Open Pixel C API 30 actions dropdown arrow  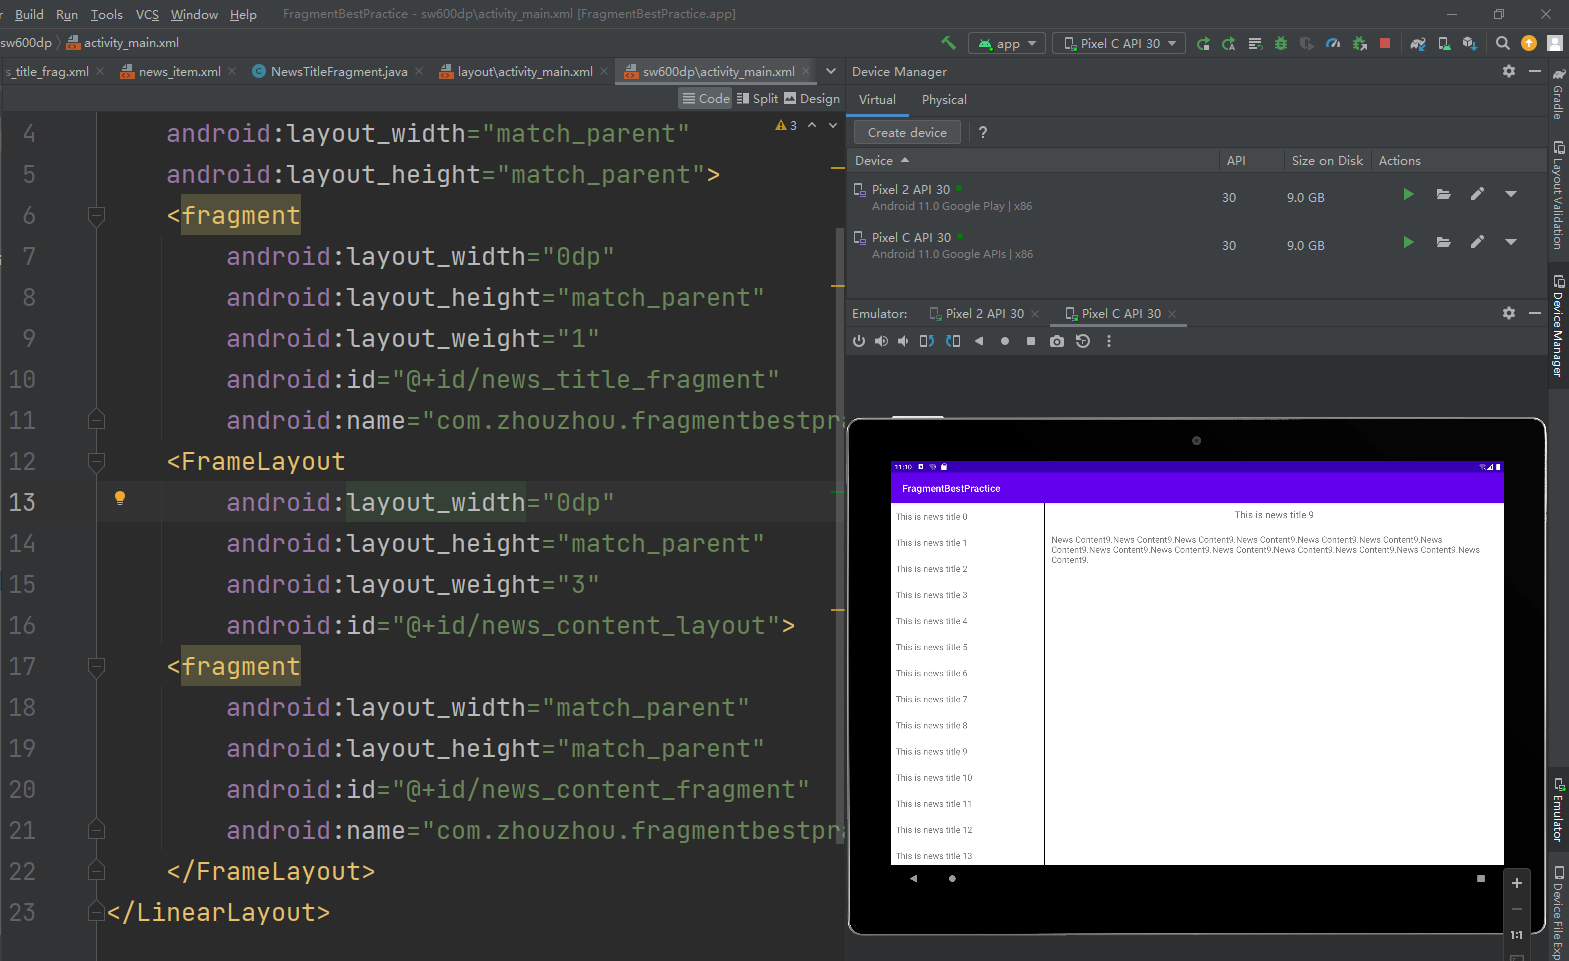point(1511,242)
